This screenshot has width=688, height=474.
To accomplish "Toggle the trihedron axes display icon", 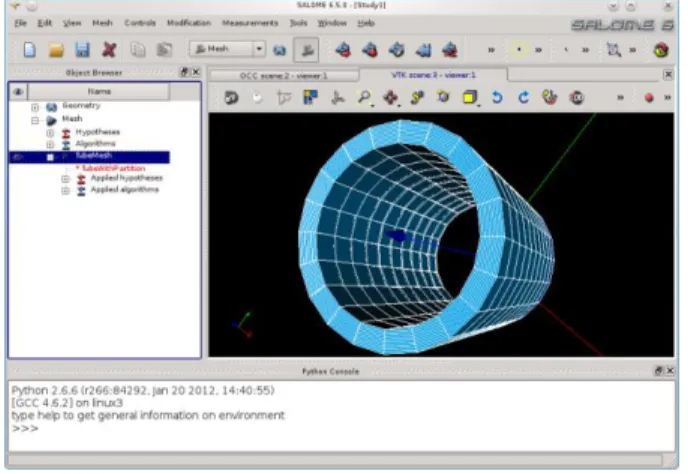I will pyautogui.click(x=337, y=97).
